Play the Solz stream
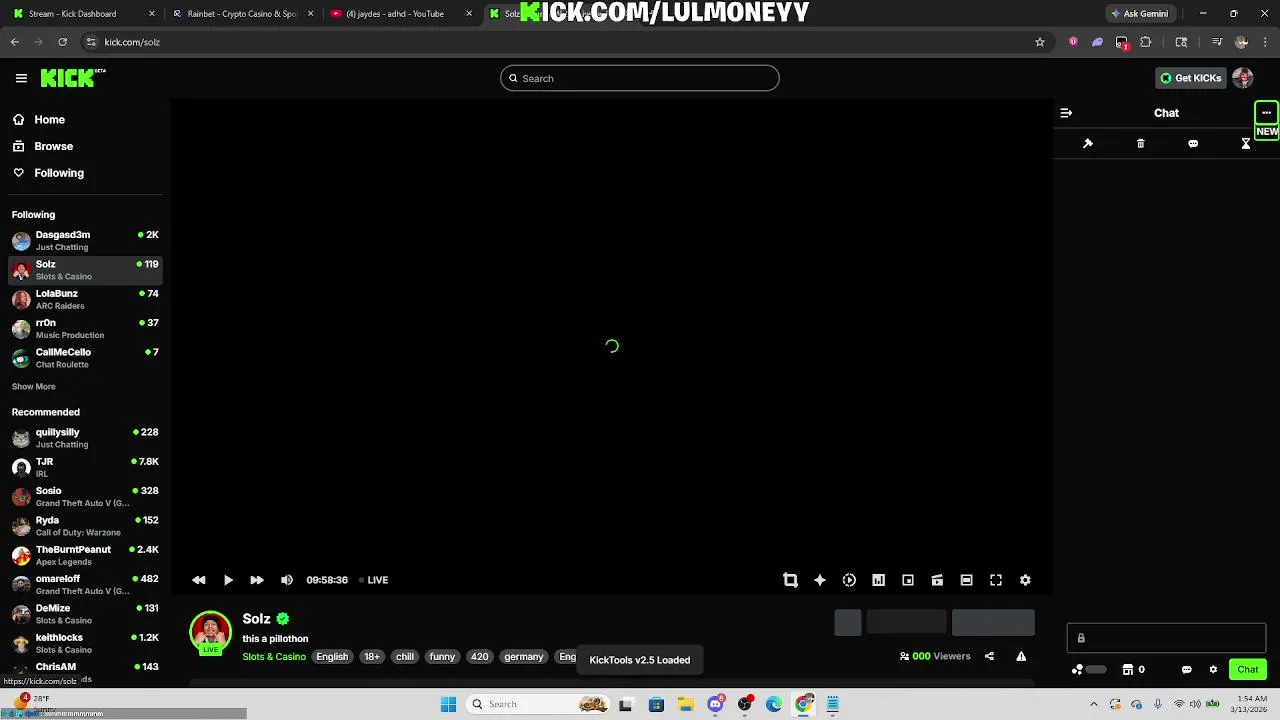 tap(228, 580)
